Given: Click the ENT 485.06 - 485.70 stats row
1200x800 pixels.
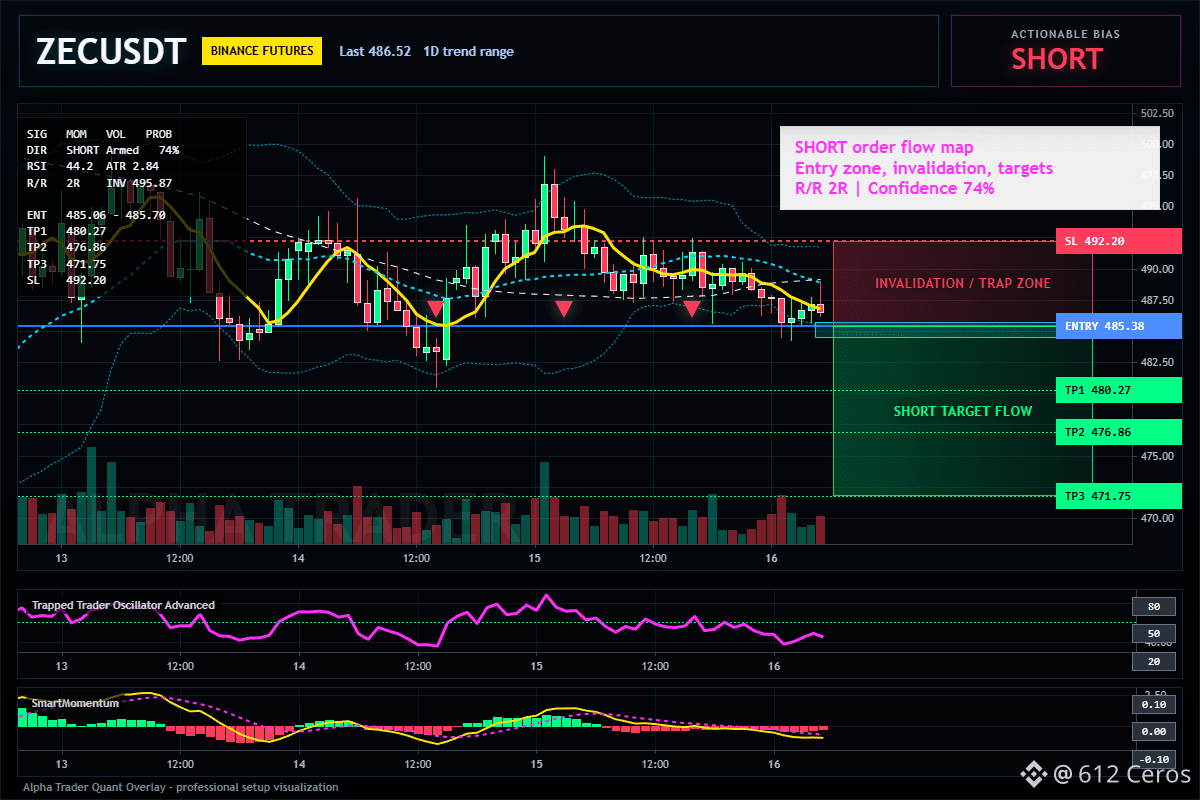Looking at the screenshot, I should [96, 215].
